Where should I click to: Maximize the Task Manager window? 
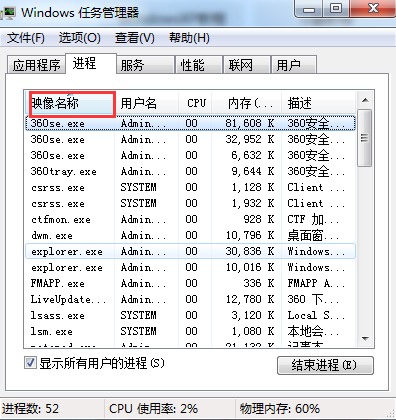[x=336, y=9]
